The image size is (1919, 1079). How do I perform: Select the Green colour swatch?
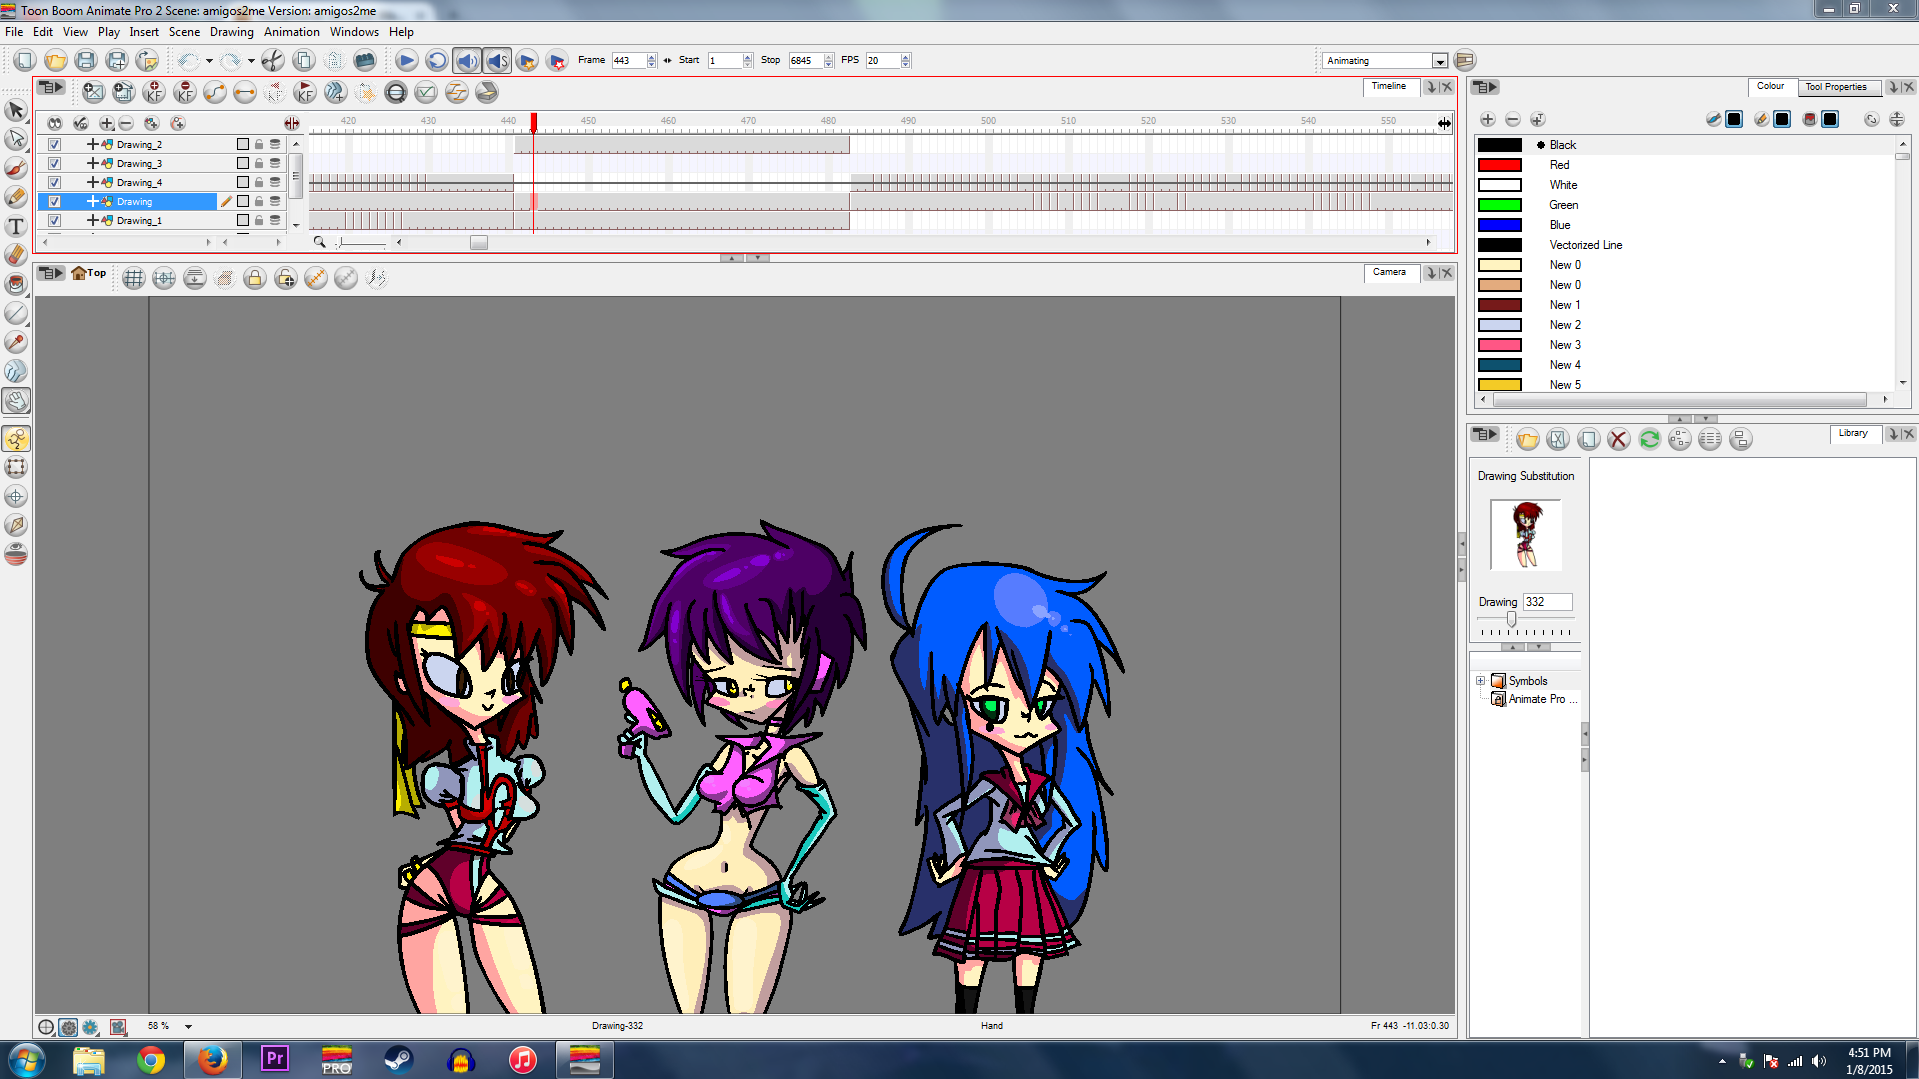click(x=1500, y=205)
